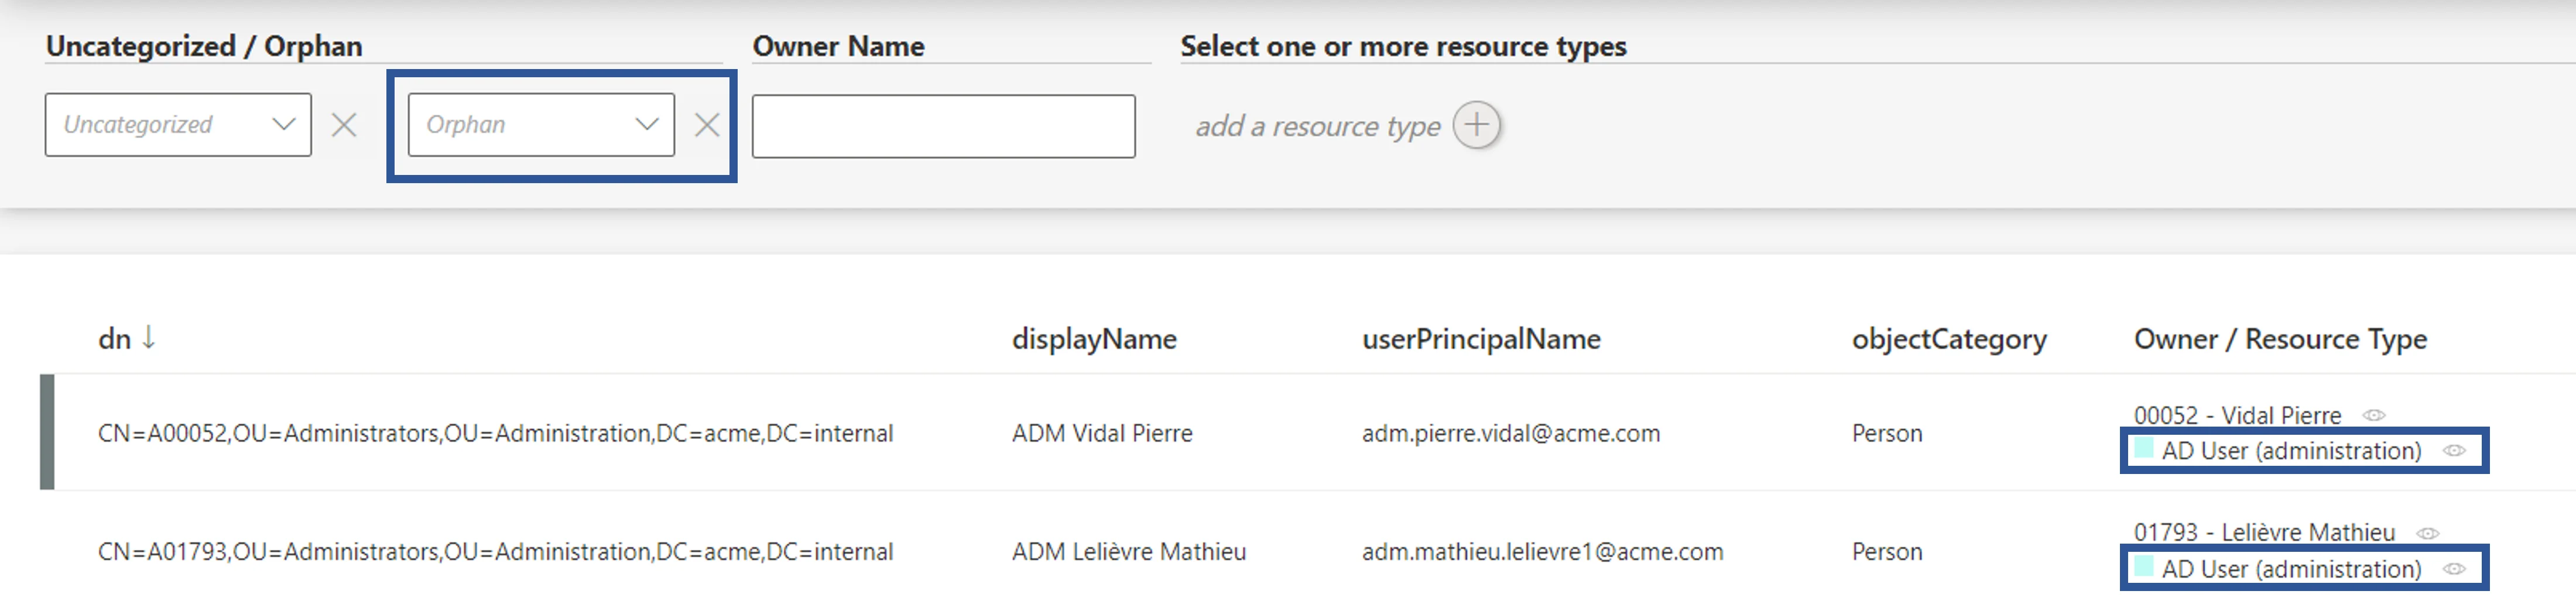
Task: Open the 01793 - Lelièvre Mathieu owner link
Action: [2264, 532]
